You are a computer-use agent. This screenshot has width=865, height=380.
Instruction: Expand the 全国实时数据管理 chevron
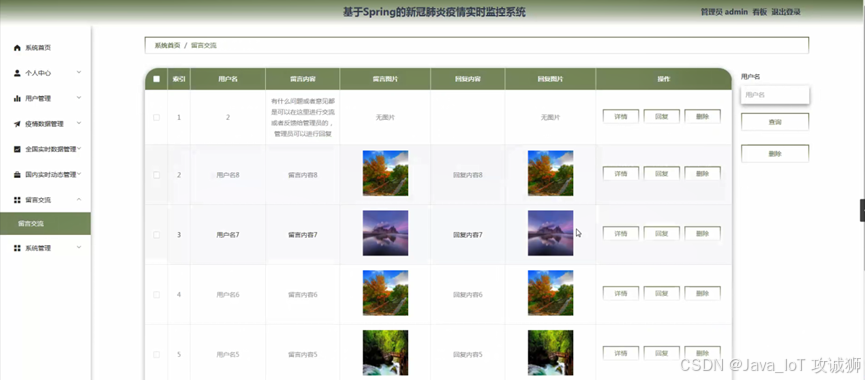(x=79, y=148)
